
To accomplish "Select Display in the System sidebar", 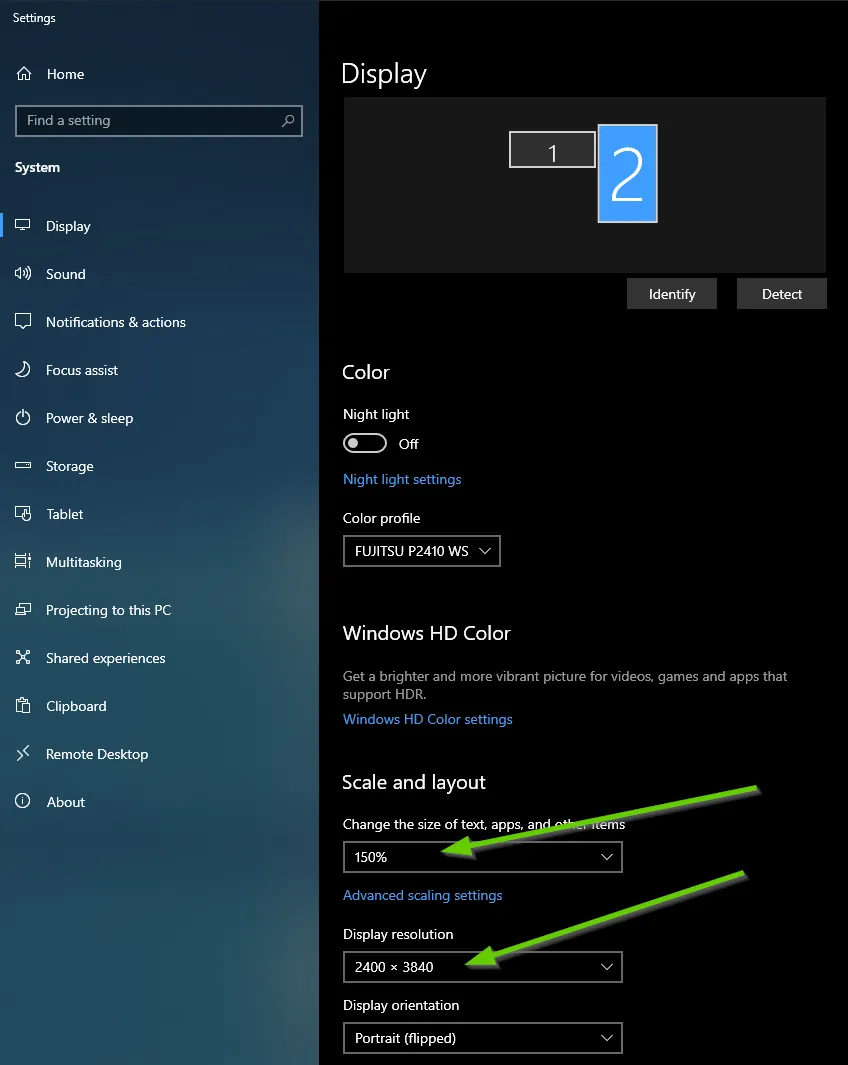I will coord(69,226).
